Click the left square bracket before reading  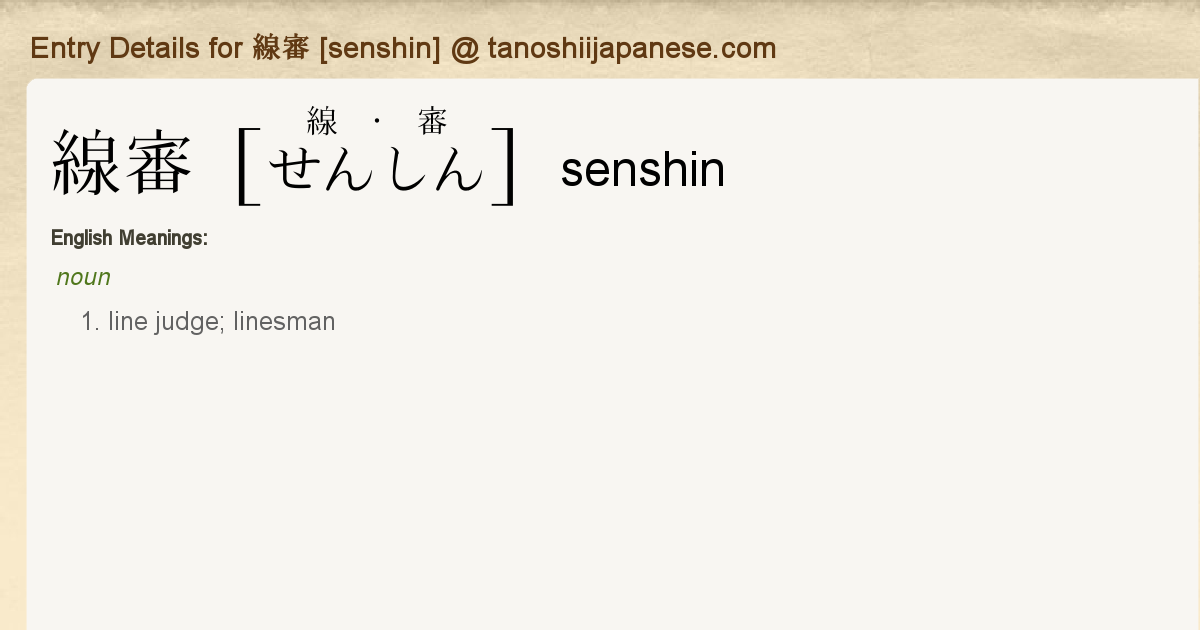coord(247,165)
